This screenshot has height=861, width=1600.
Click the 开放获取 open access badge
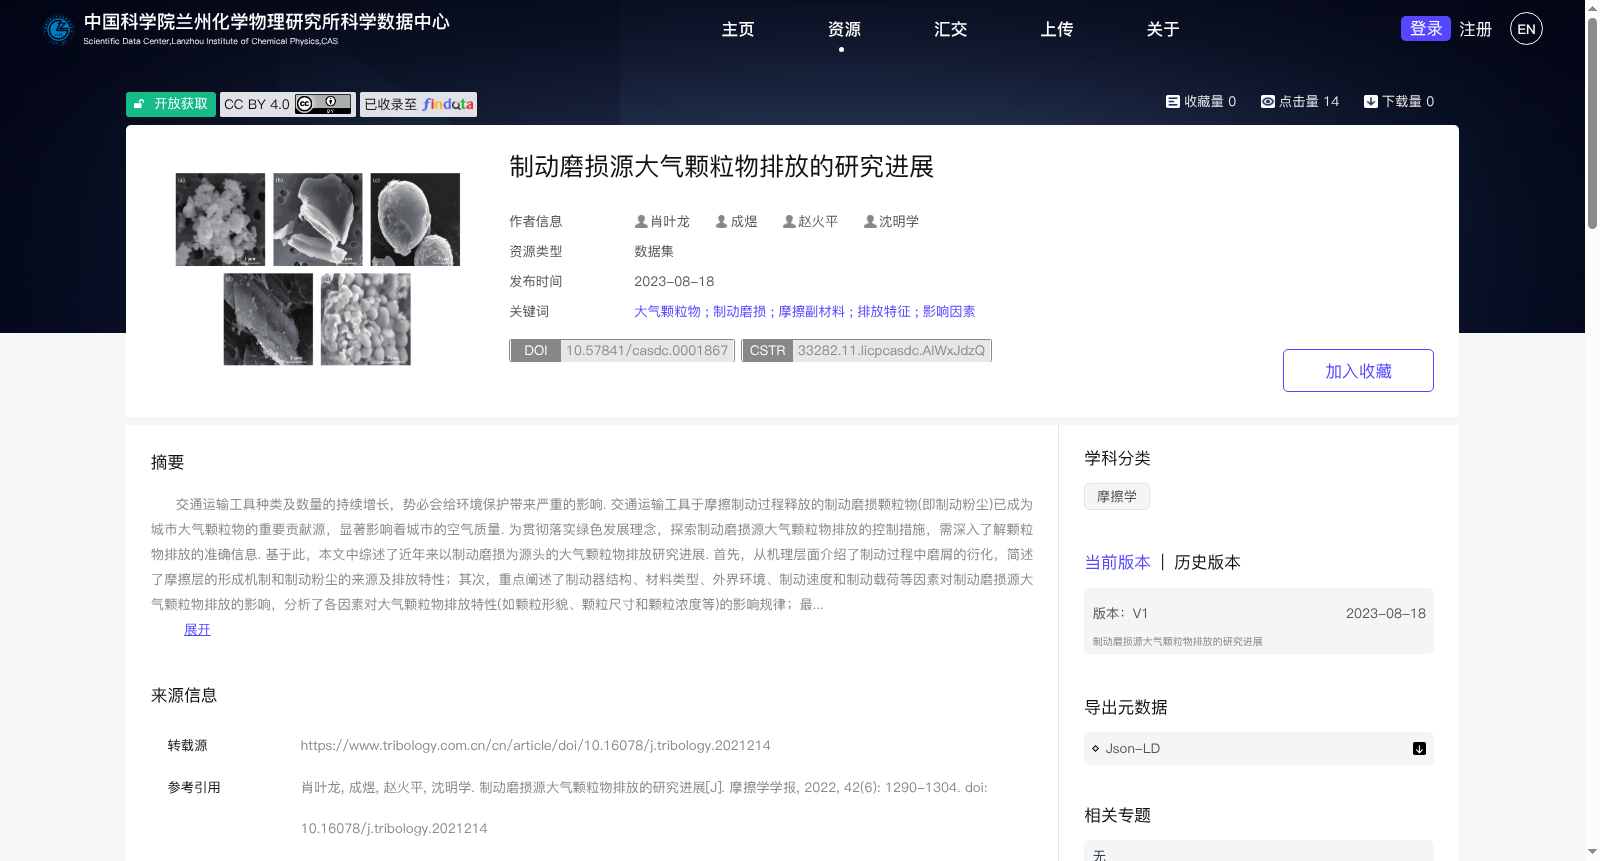click(x=171, y=104)
